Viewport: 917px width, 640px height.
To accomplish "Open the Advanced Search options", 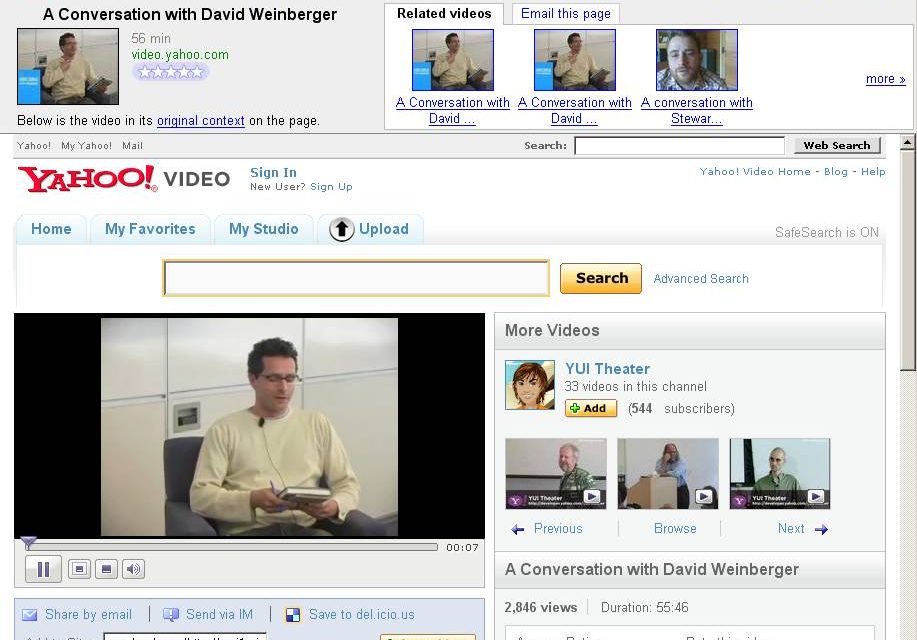I will click(x=701, y=278).
